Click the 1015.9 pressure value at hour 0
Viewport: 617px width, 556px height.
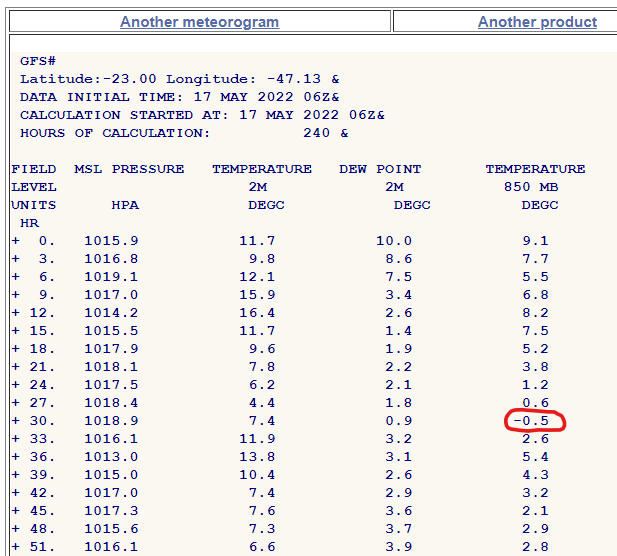pyautogui.click(x=111, y=241)
